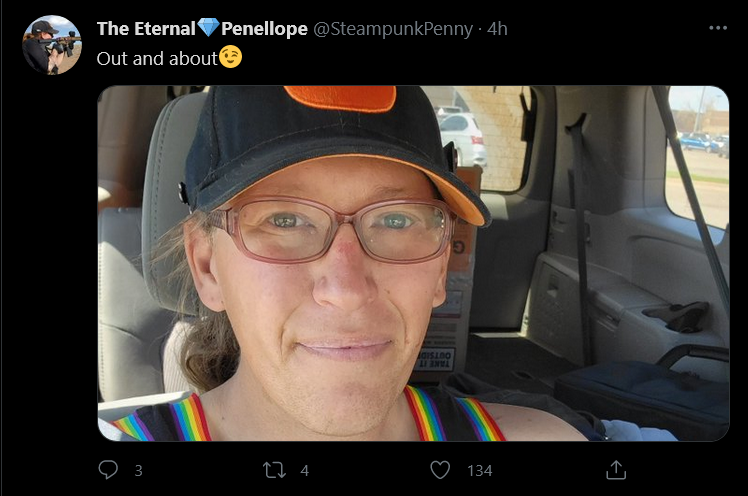Click the blue diamond emoji in name
The height and width of the screenshot is (496, 748).
[208, 28]
